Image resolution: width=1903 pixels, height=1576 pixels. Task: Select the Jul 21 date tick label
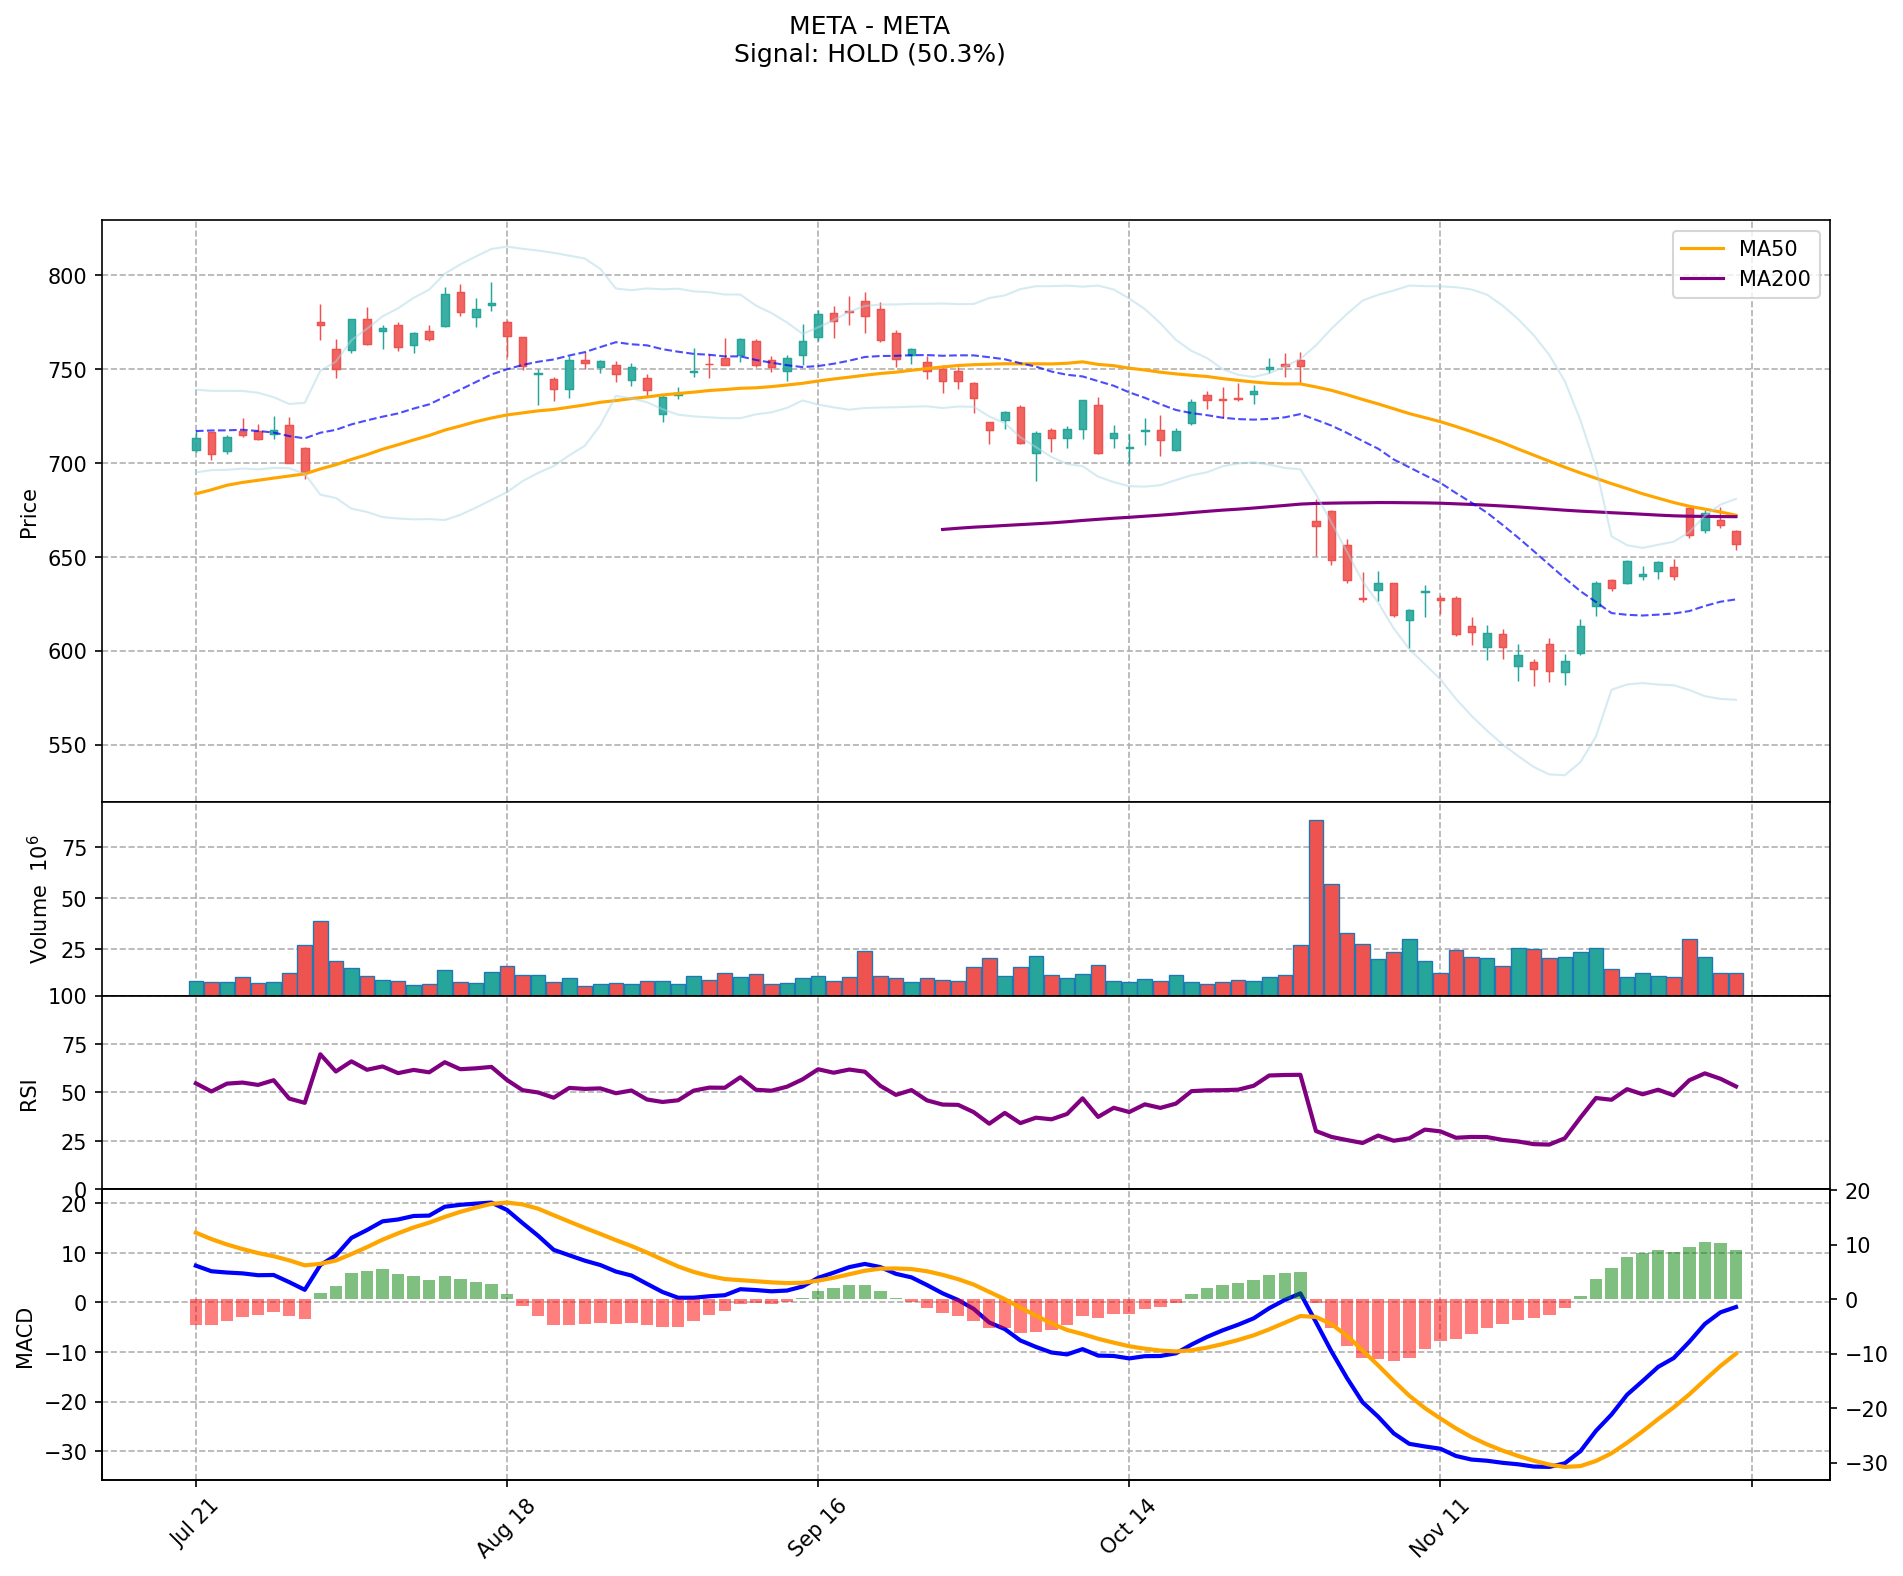click(196, 1525)
